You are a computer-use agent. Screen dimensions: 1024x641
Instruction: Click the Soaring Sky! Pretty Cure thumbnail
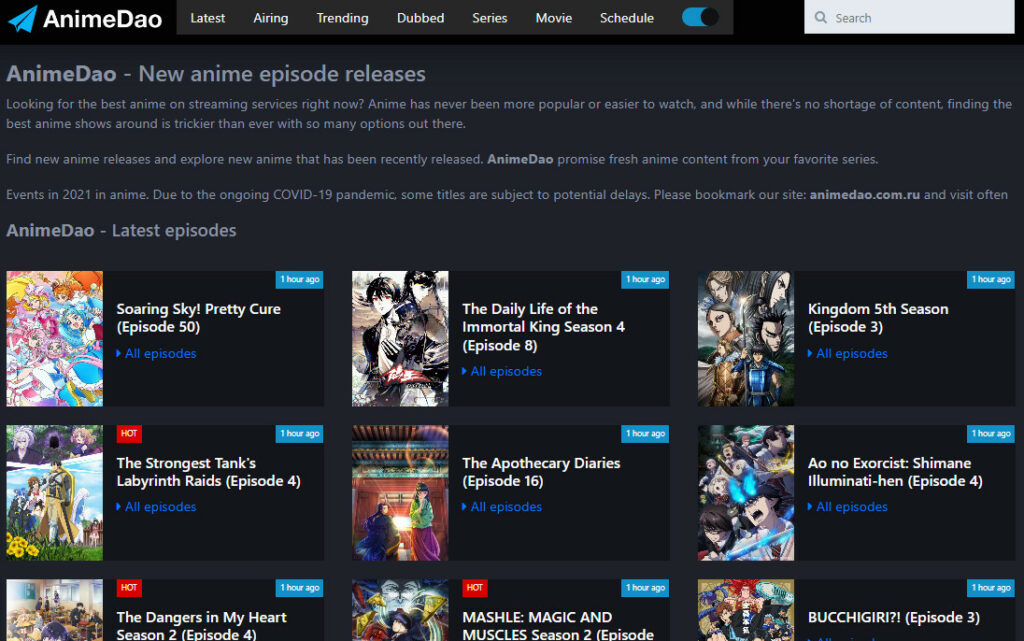(55, 339)
